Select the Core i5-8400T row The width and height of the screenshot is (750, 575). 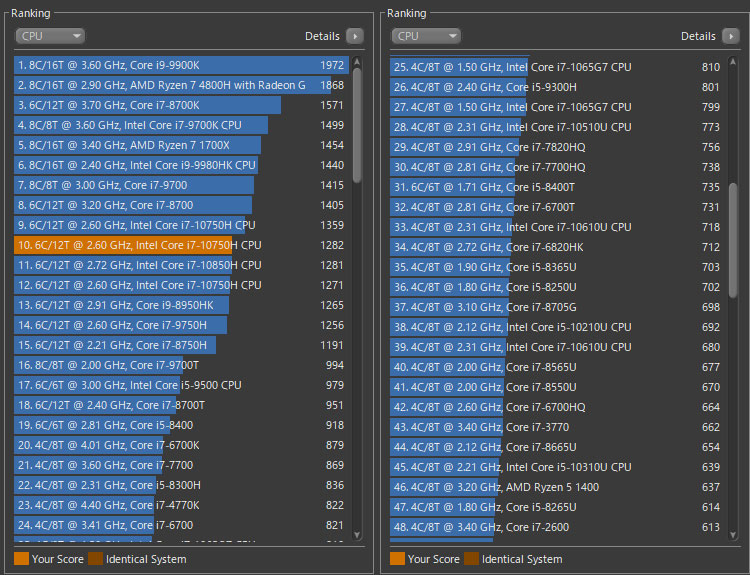pos(558,188)
